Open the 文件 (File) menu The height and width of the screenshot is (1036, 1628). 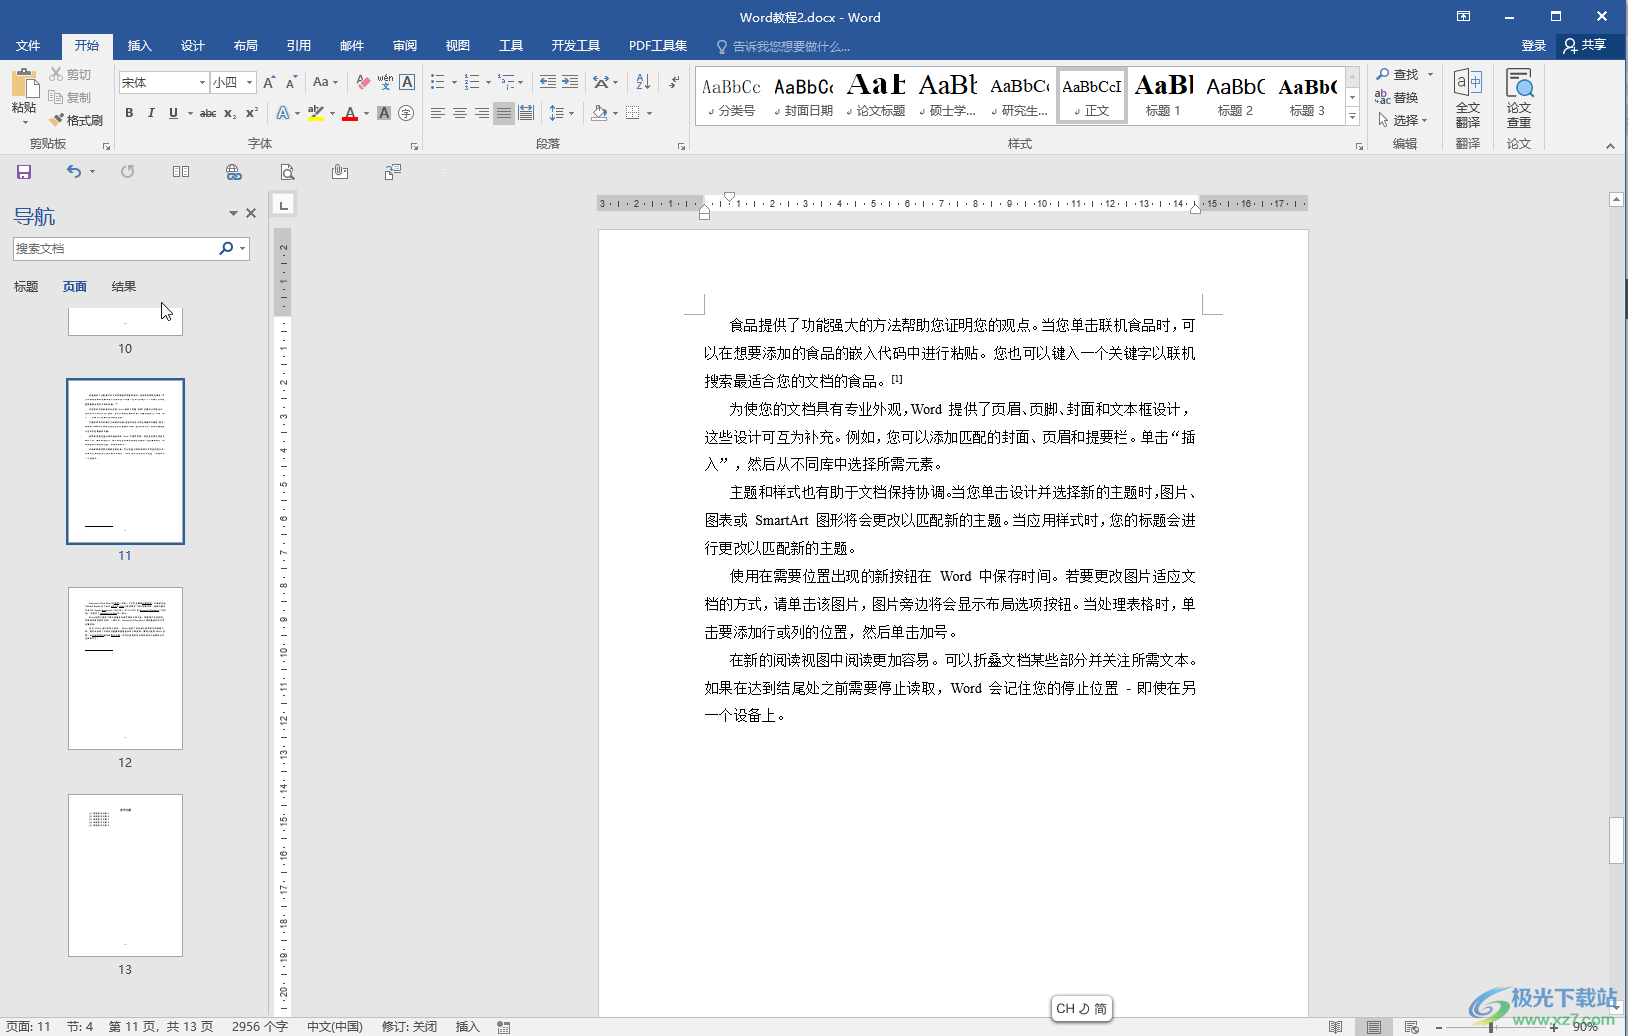(28, 46)
